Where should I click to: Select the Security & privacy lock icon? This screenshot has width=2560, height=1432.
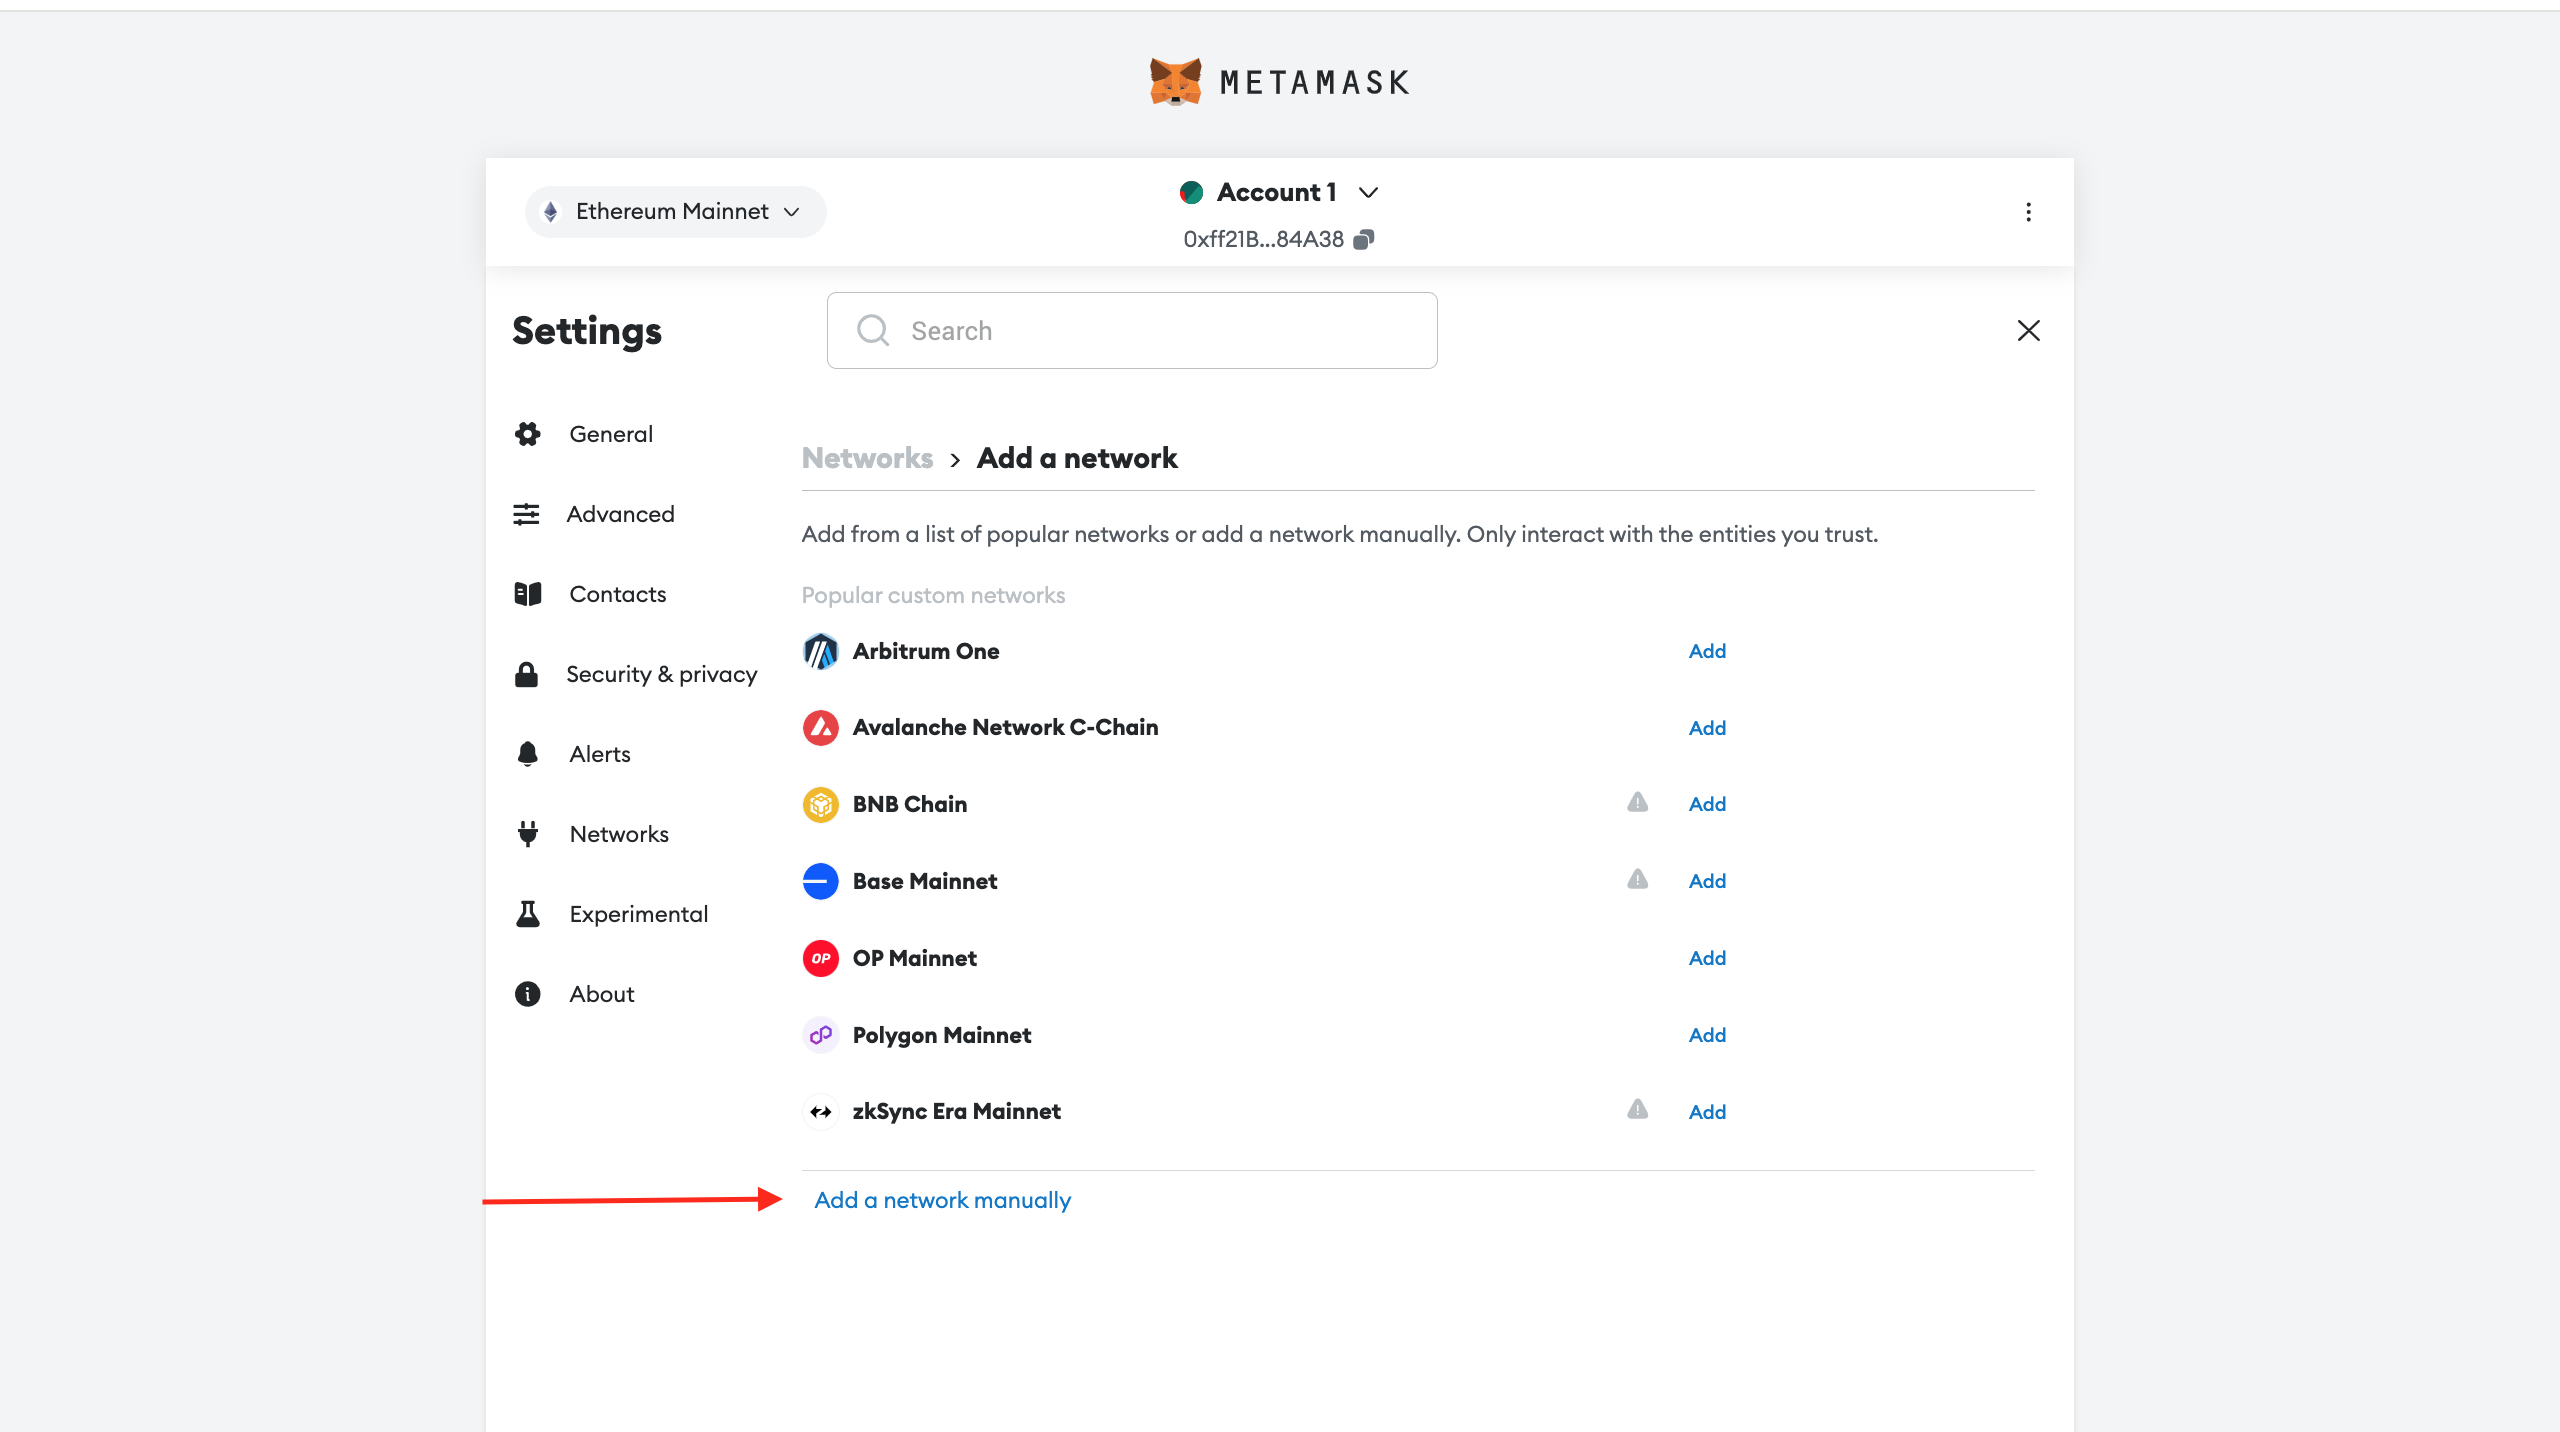pos(527,673)
